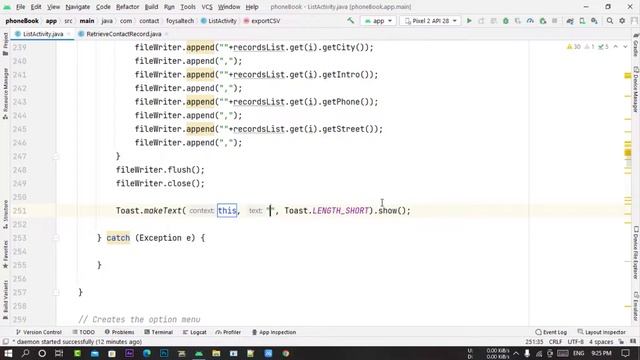Open the Problems tool window
This screenshot has height=360, width=640.
(119, 332)
